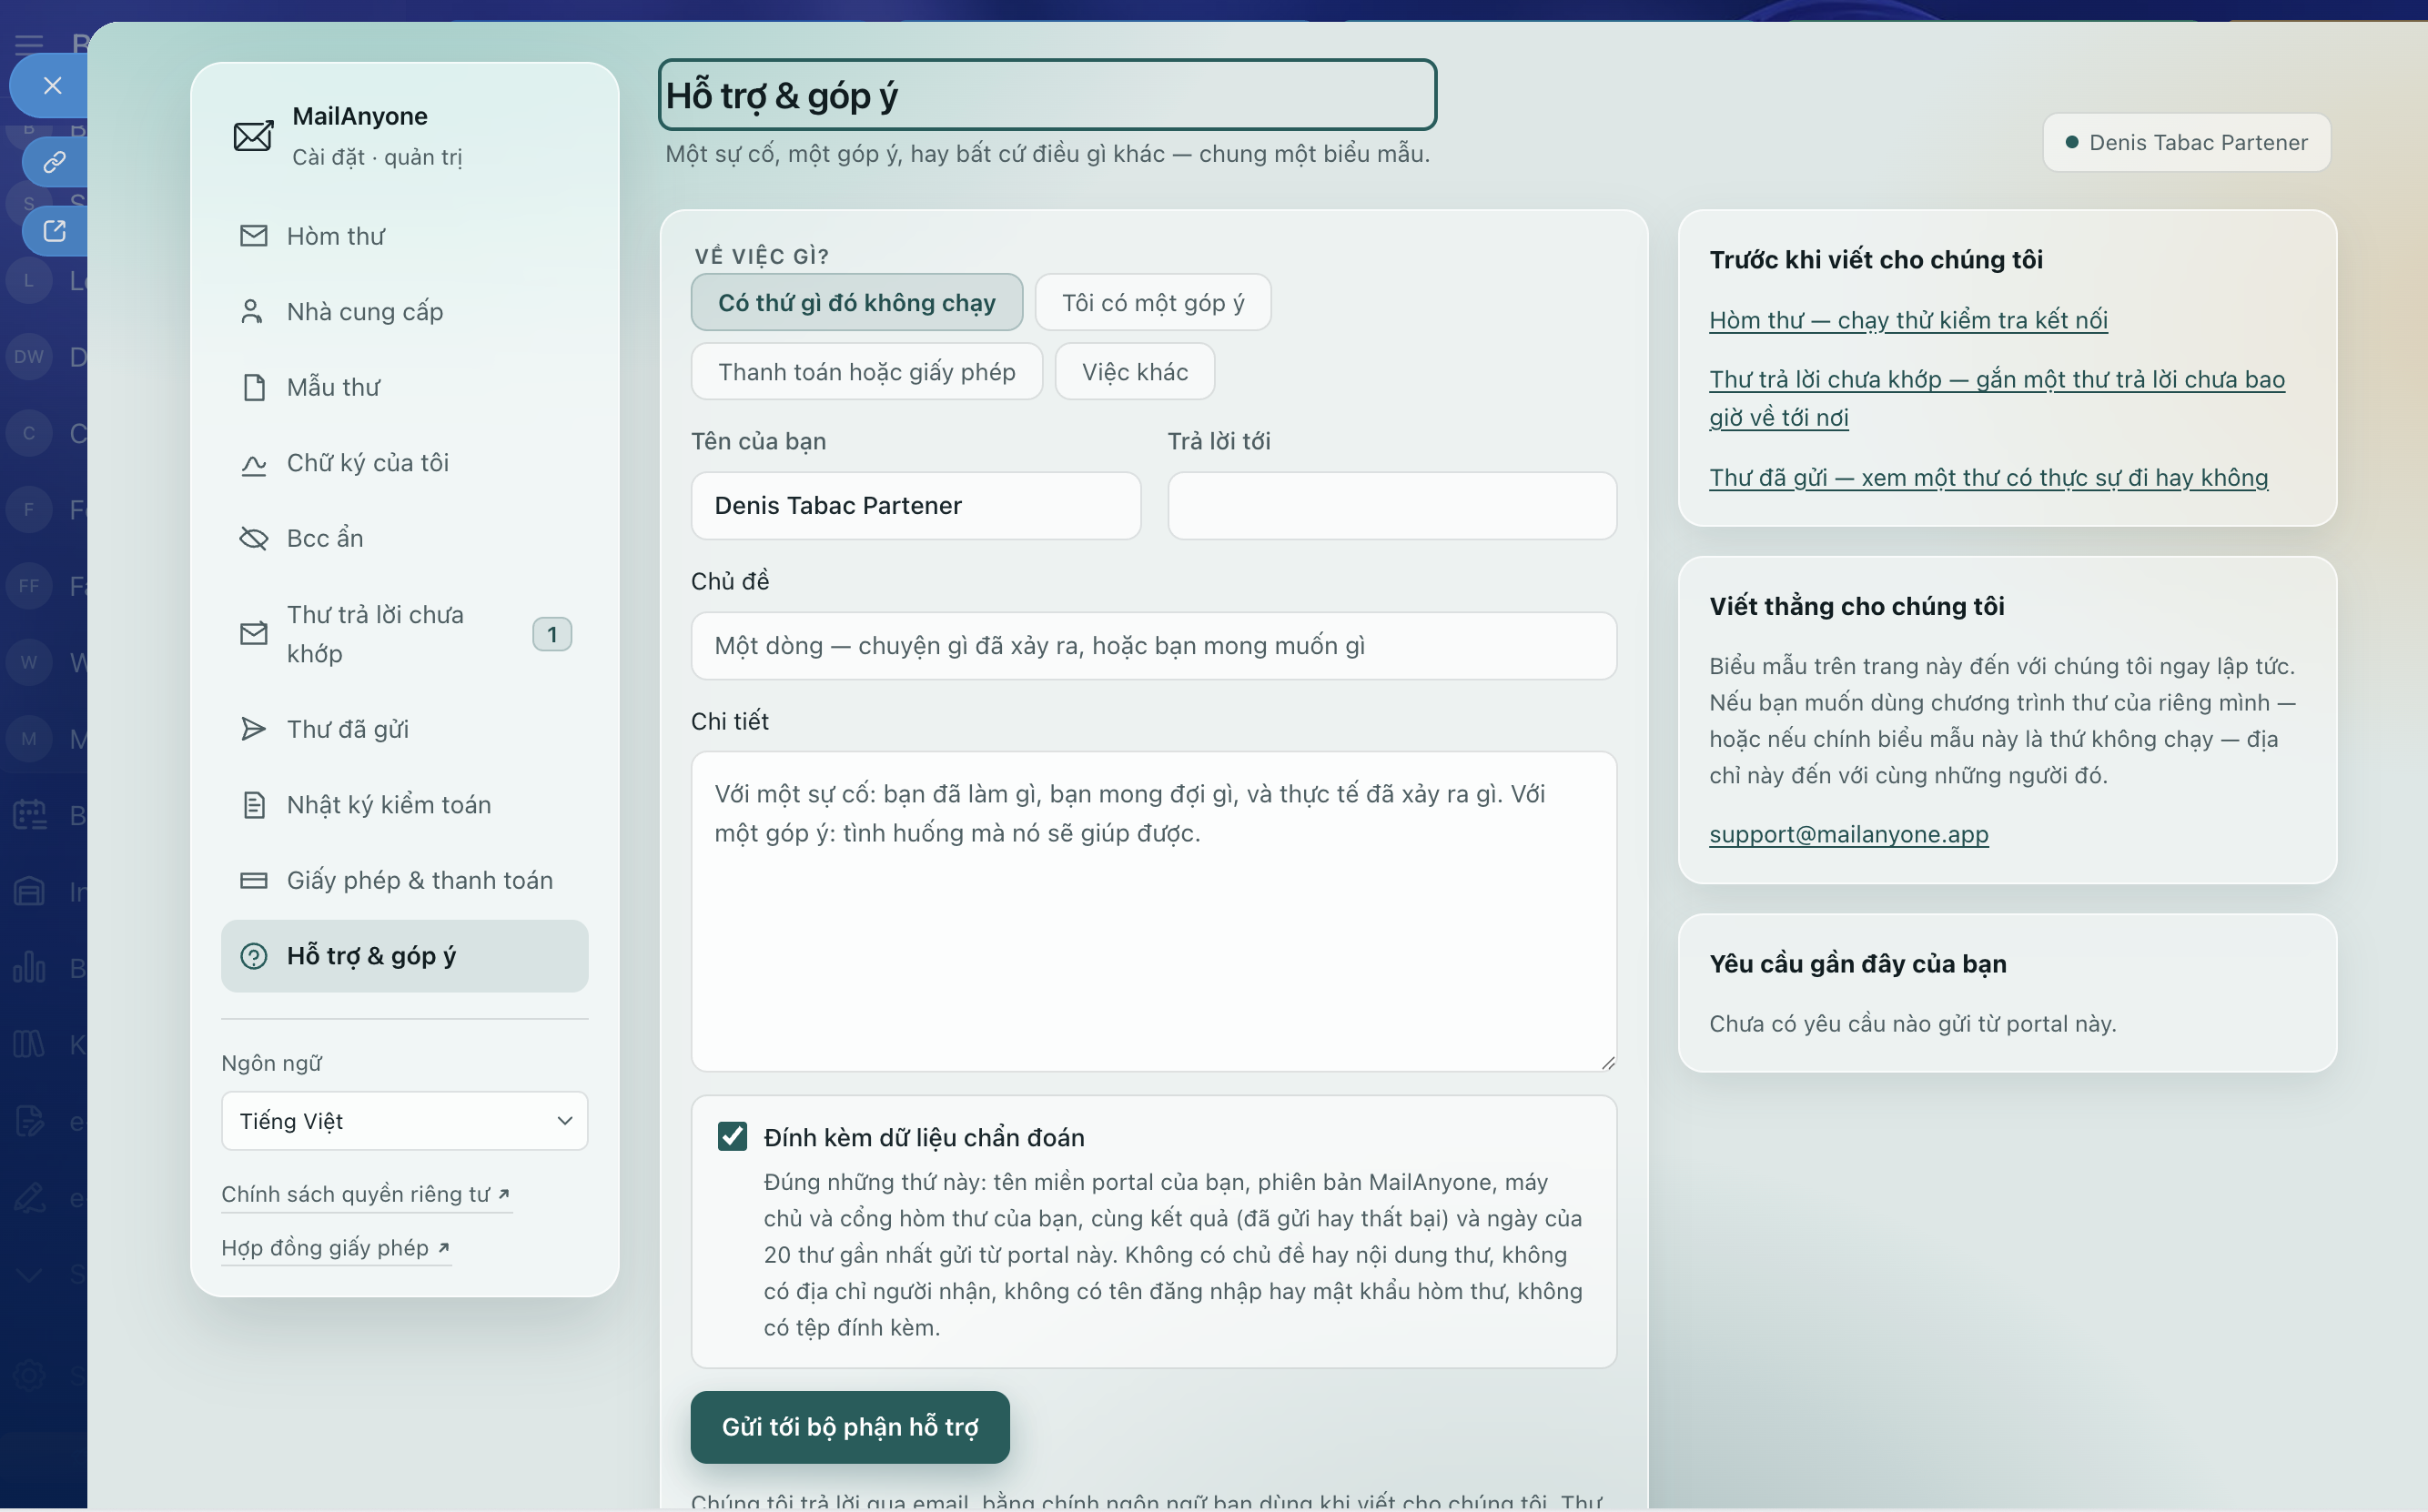2428x1512 pixels.
Task: Open the Bcc ẩn hidden-eye icon
Action: [x=254, y=539]
